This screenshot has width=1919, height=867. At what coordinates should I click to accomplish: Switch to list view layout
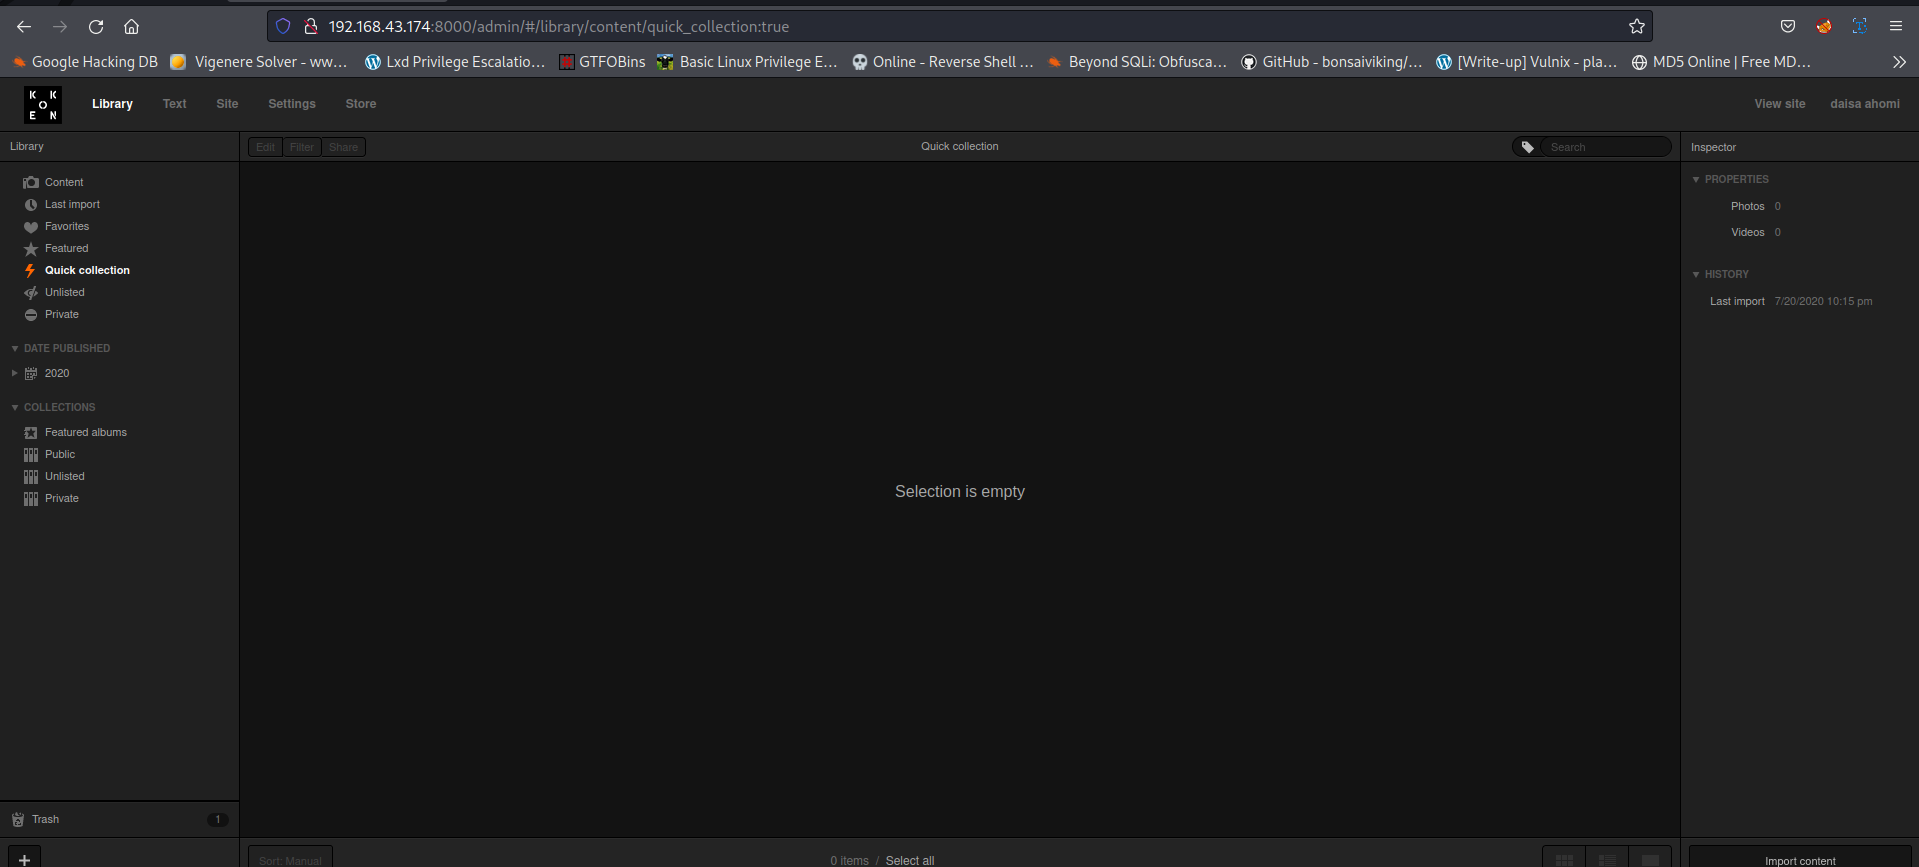coord(1607,858)
